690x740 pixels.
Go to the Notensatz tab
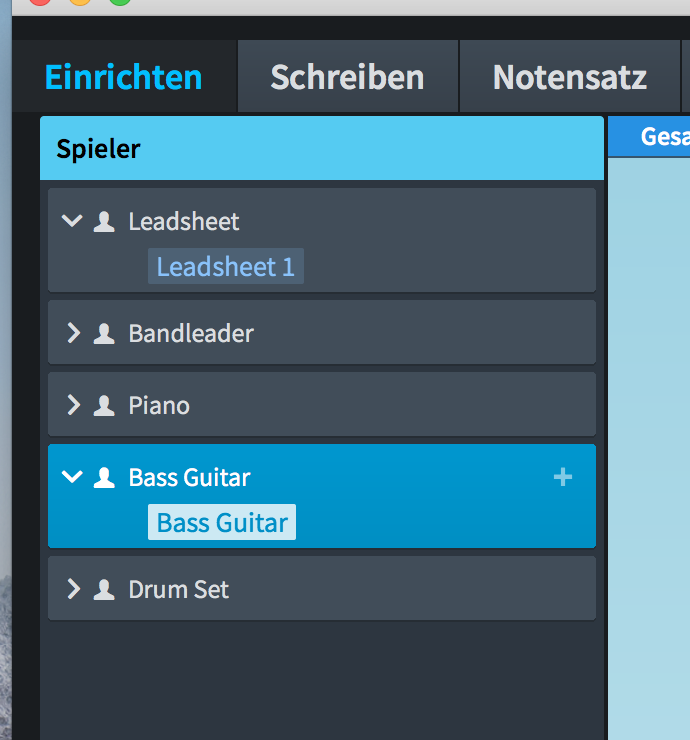pos(570,77)
